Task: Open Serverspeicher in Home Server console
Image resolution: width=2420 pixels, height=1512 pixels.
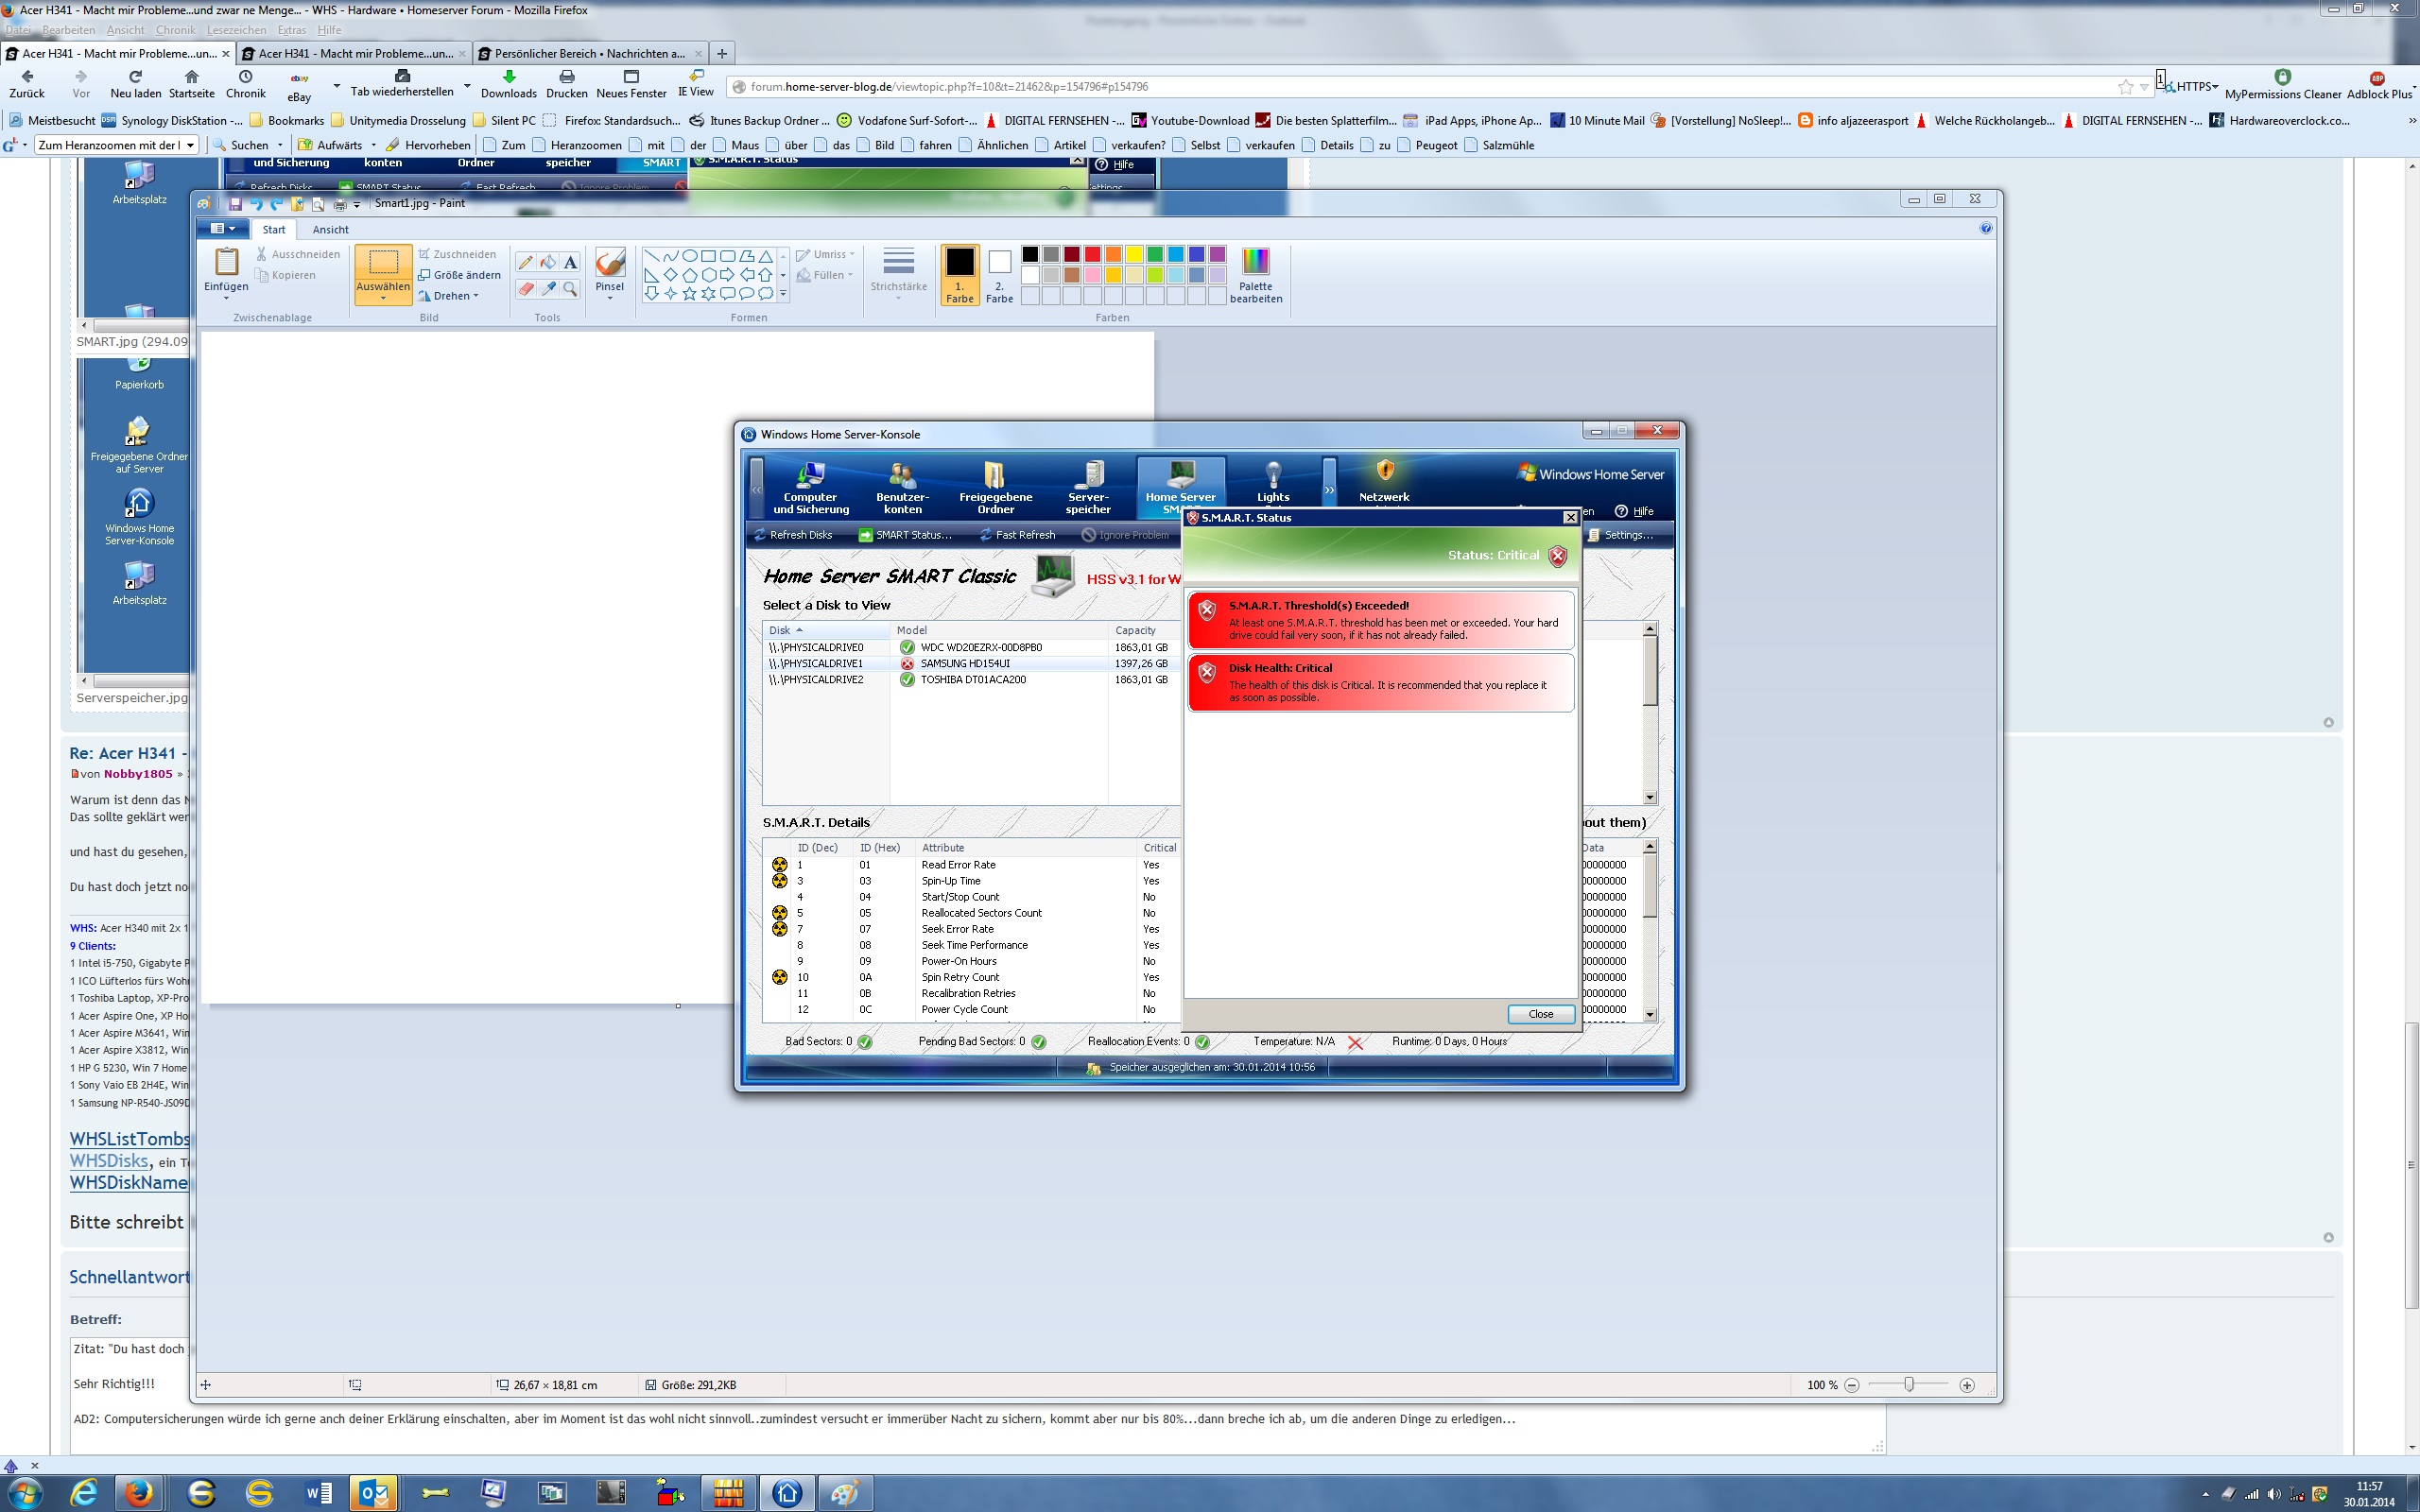Action: (x=1088, y=488)
